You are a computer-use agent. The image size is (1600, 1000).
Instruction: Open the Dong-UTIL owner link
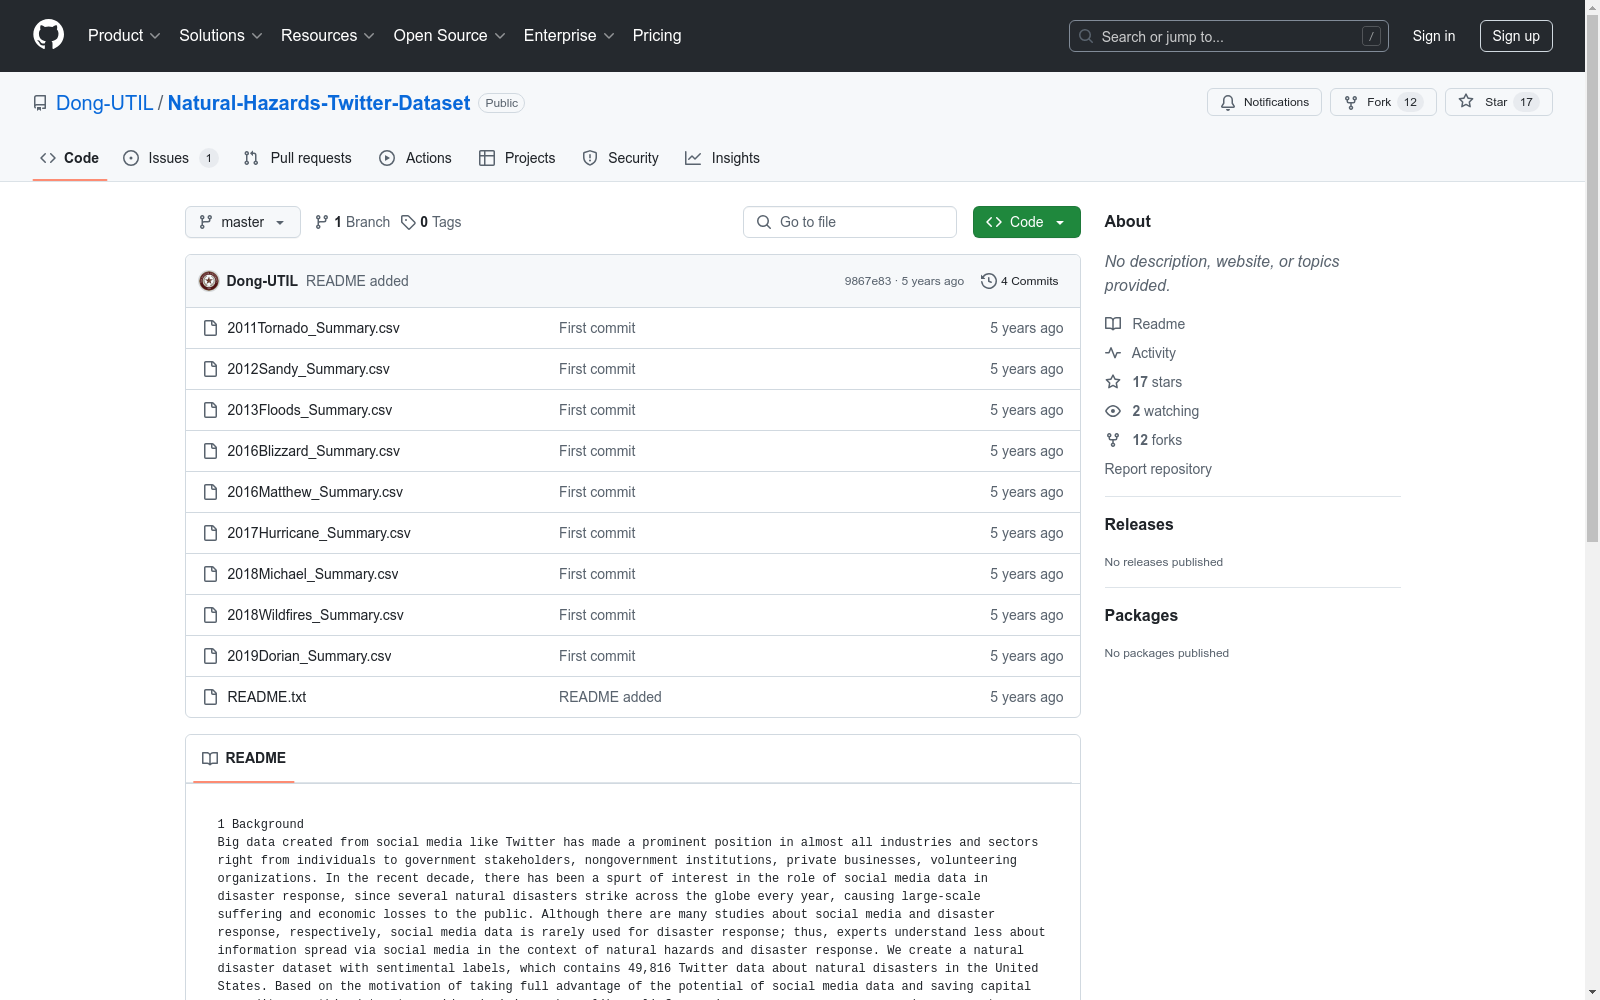(x=105, y=103)
